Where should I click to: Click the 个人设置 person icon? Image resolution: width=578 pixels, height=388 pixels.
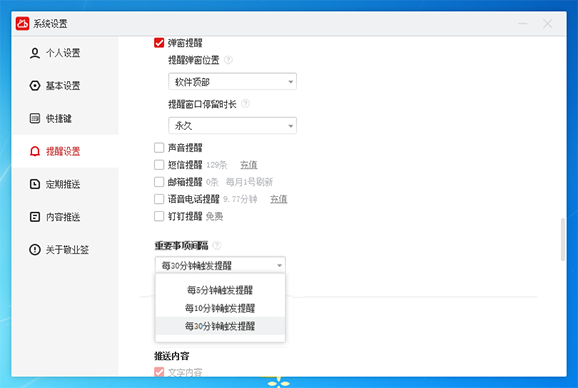pos(35,53)
